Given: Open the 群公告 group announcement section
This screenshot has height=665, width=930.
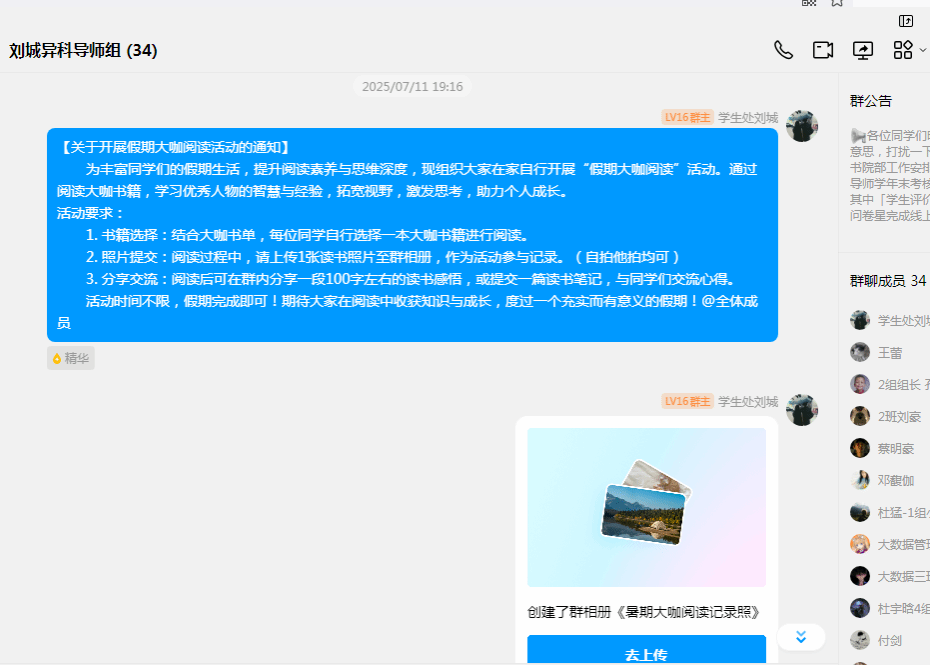Looking at the screenshot, I should coord(871,101).
